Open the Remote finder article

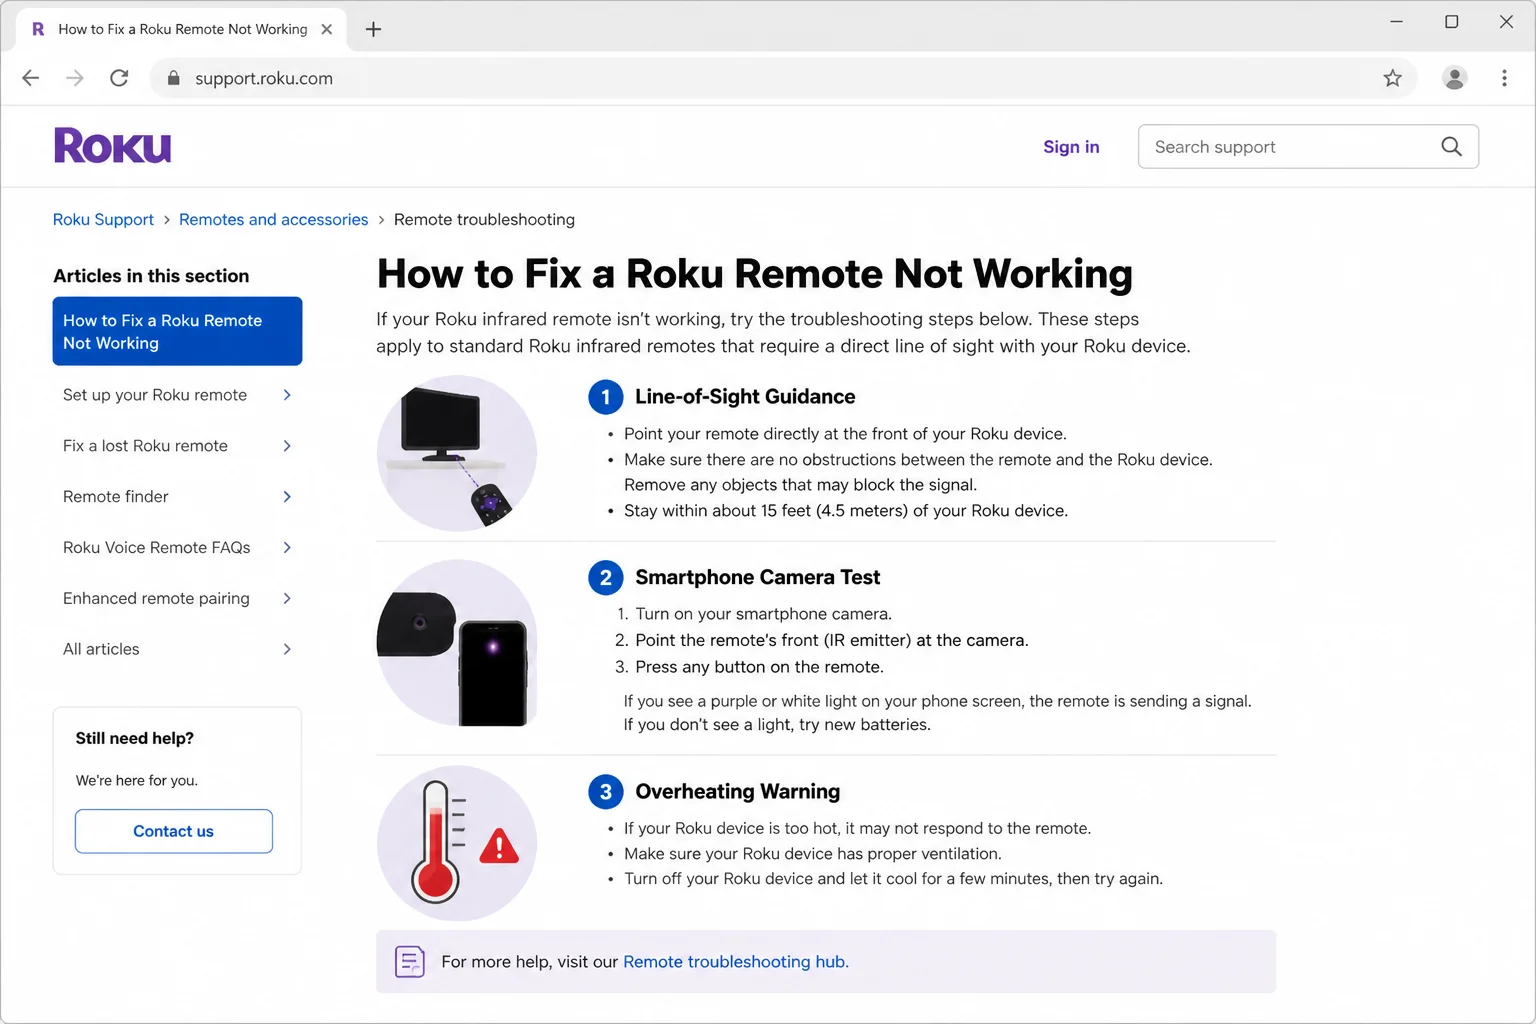tap(115, 497)
